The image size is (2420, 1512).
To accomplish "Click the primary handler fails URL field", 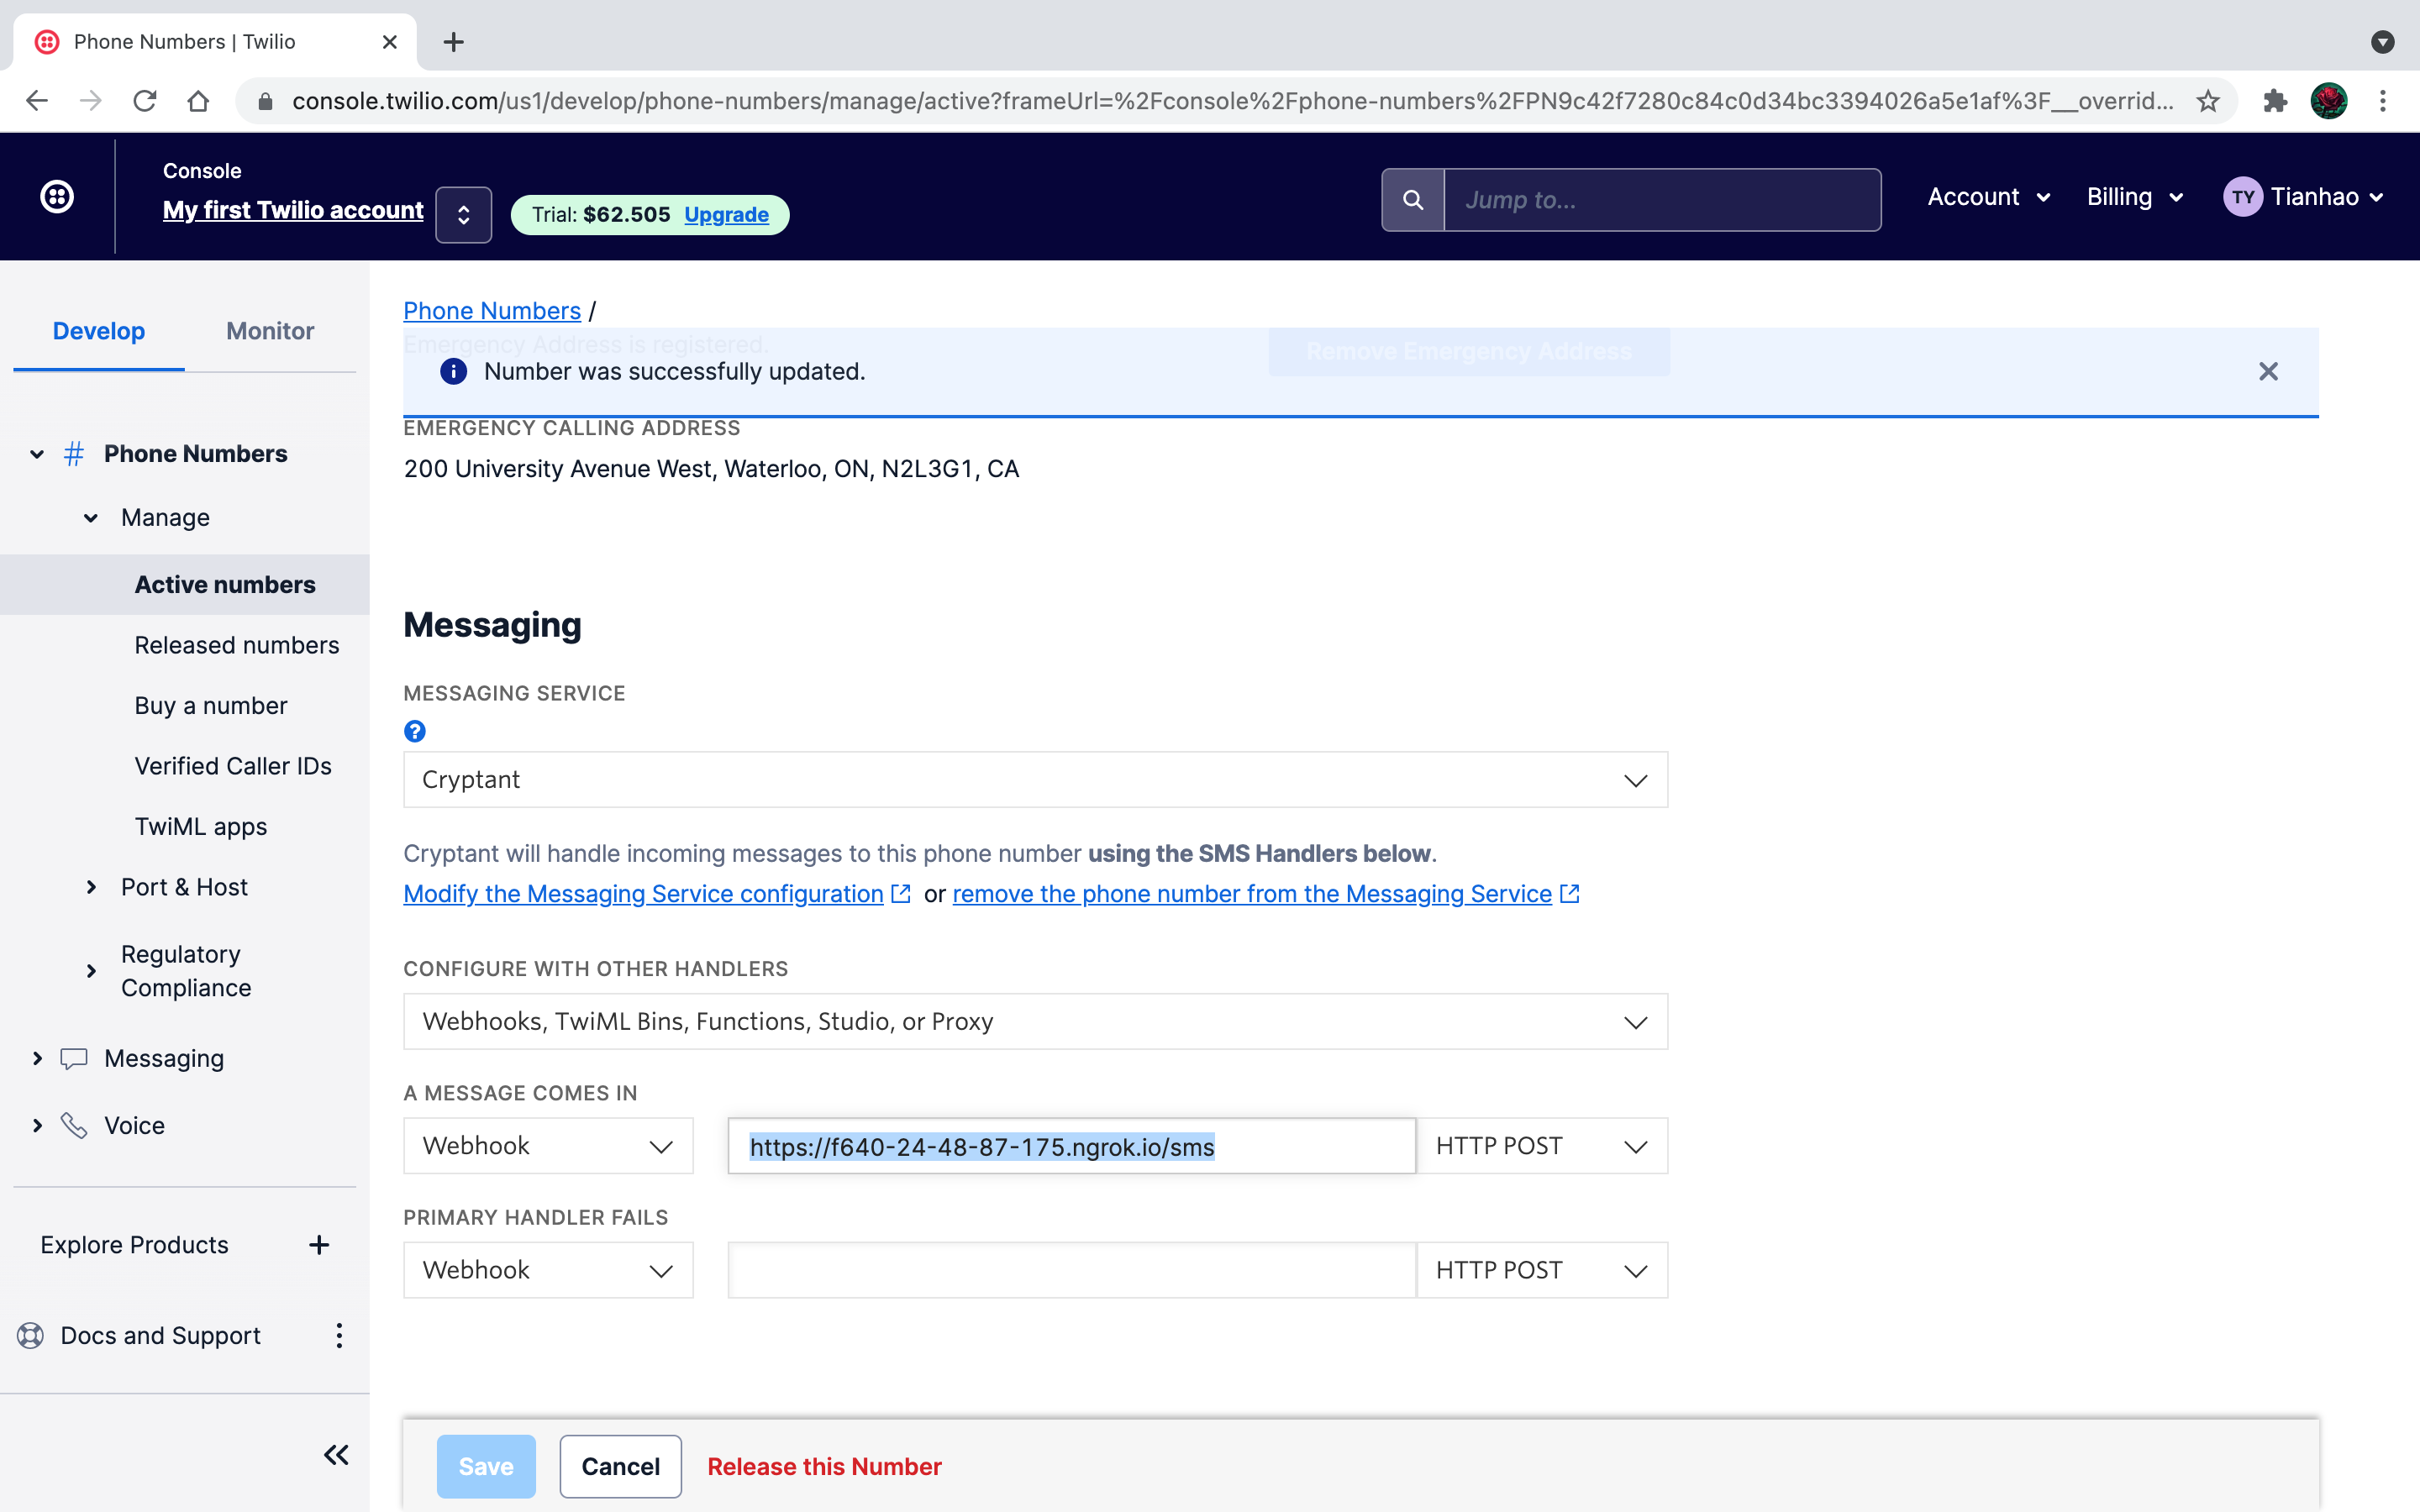I will tap(1071, 1270).
